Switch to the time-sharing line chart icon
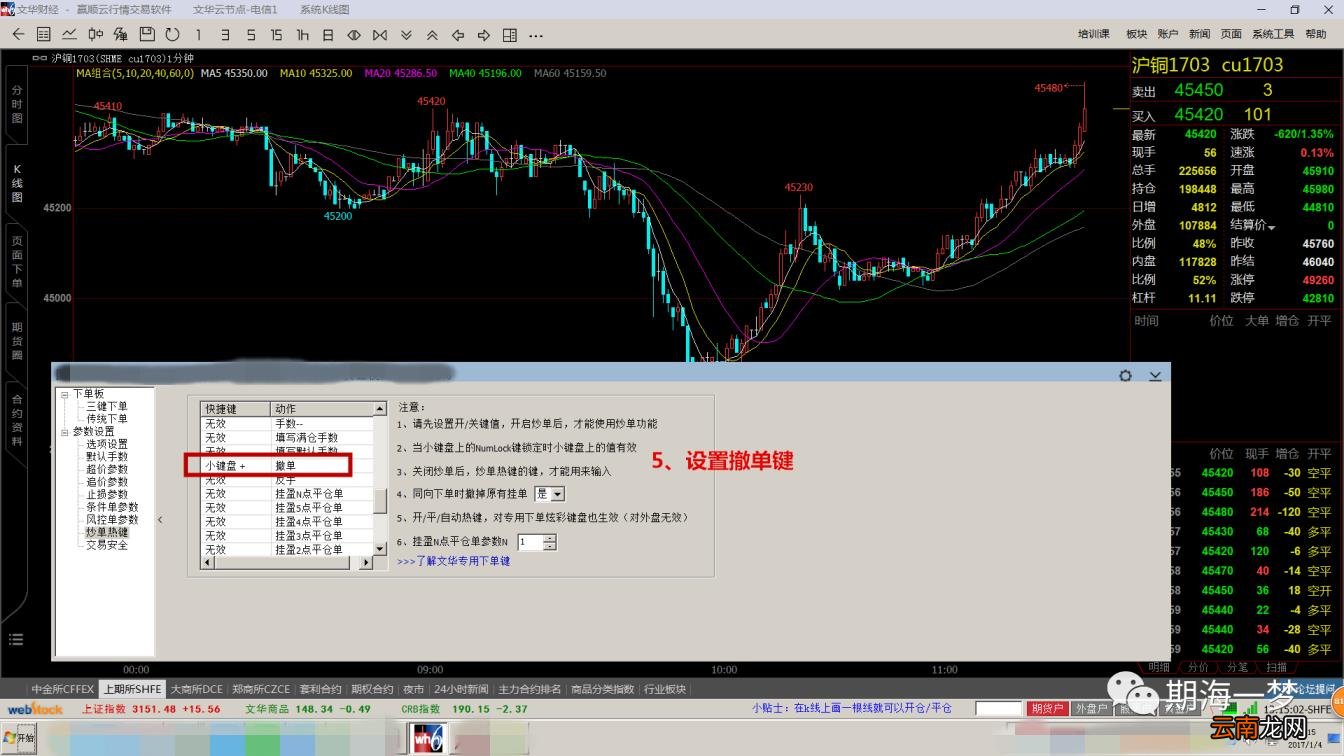Image resolution: width=1344 pixels, height=756 pixels. click(69, 34)
